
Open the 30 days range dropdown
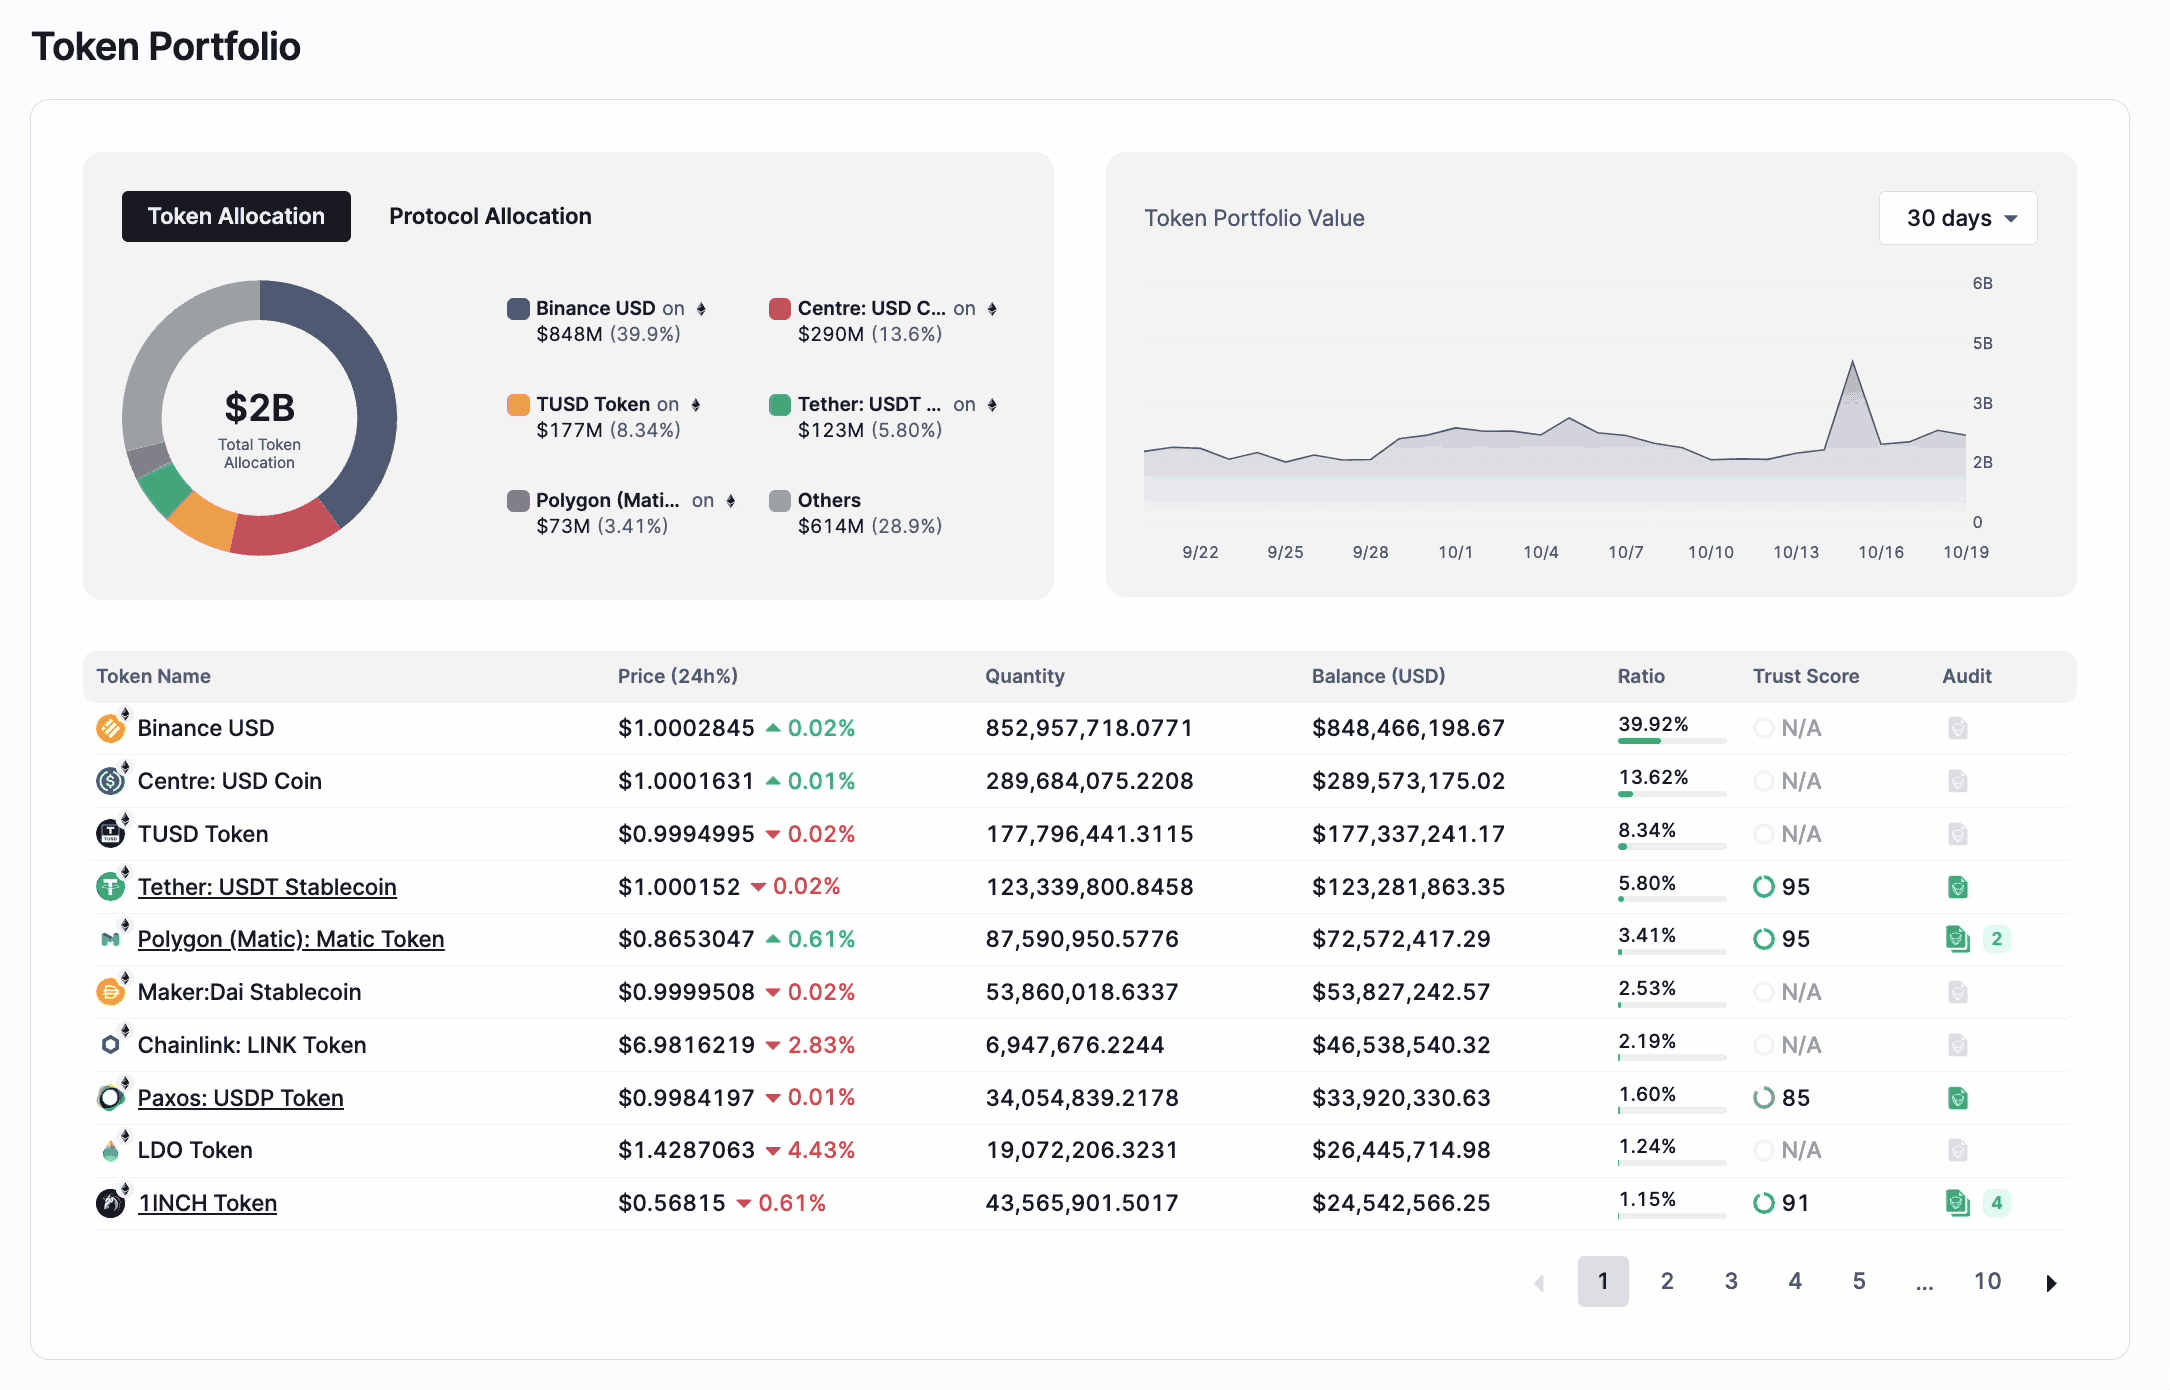click(x=1957, y=218)
